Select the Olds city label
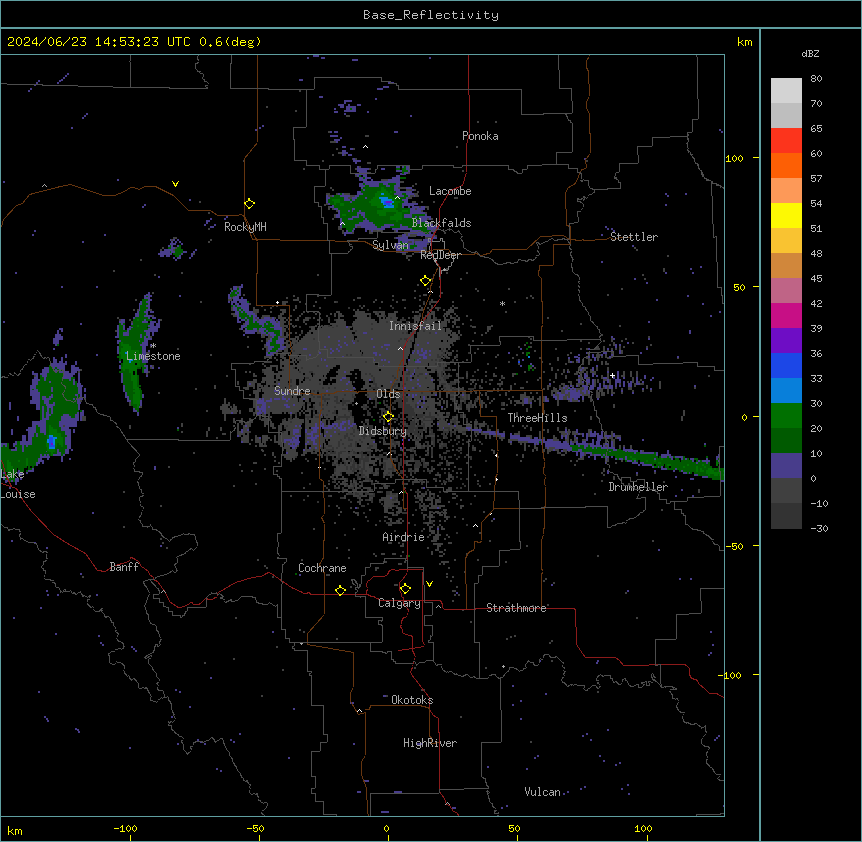This screenshot has height=842, width=862. click(x=388, y=394)
